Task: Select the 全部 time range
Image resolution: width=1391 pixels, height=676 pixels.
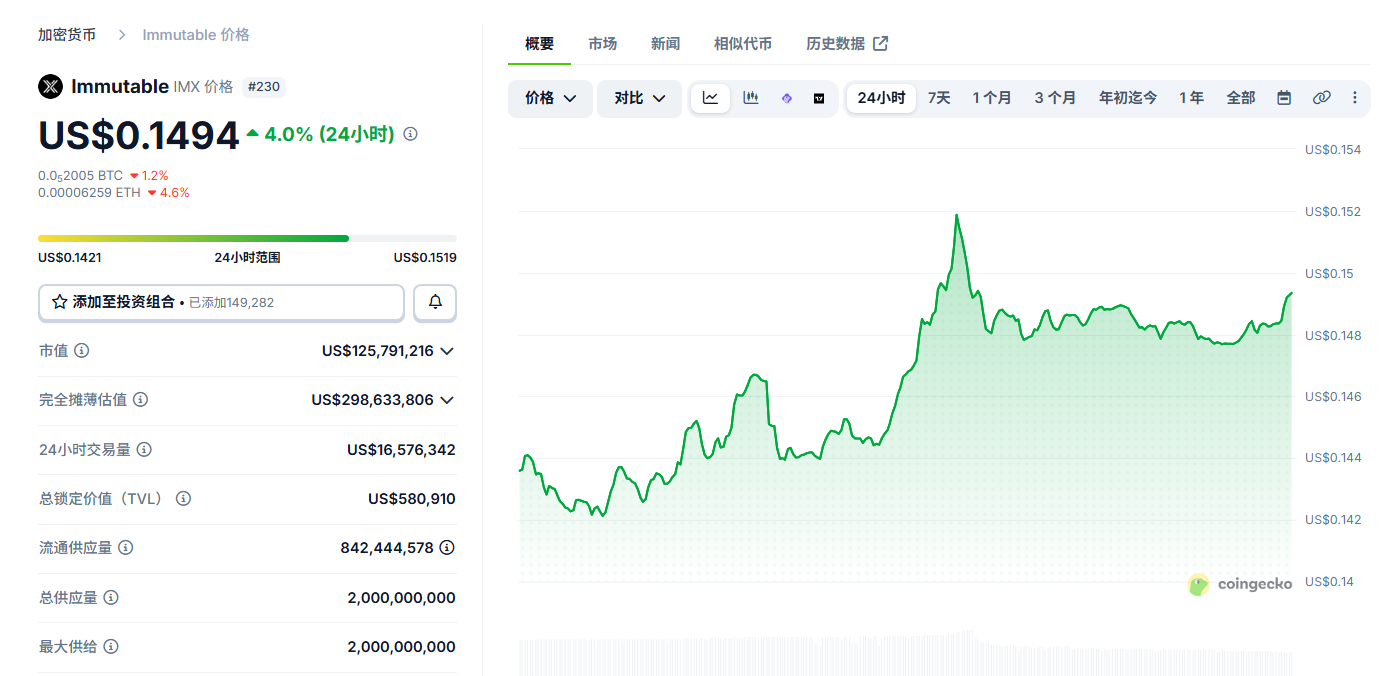Action: point(1241,98)
